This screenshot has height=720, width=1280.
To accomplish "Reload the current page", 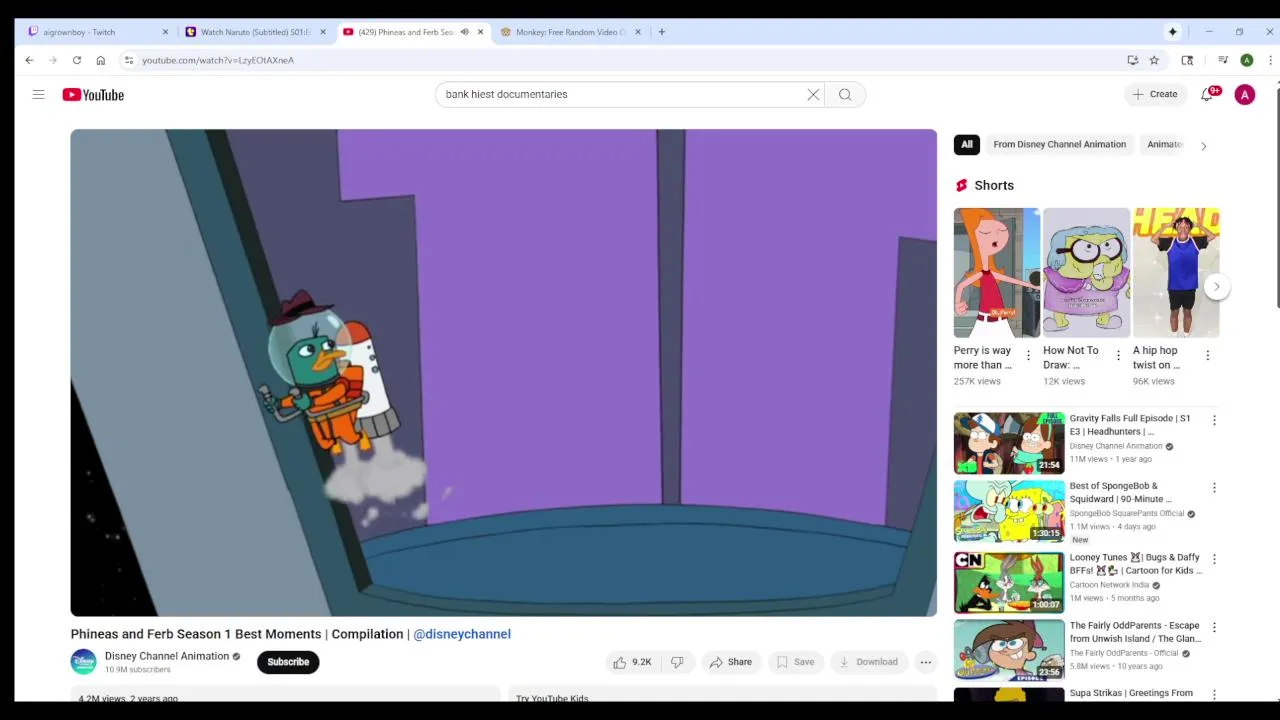I will (x=76, y=60).
